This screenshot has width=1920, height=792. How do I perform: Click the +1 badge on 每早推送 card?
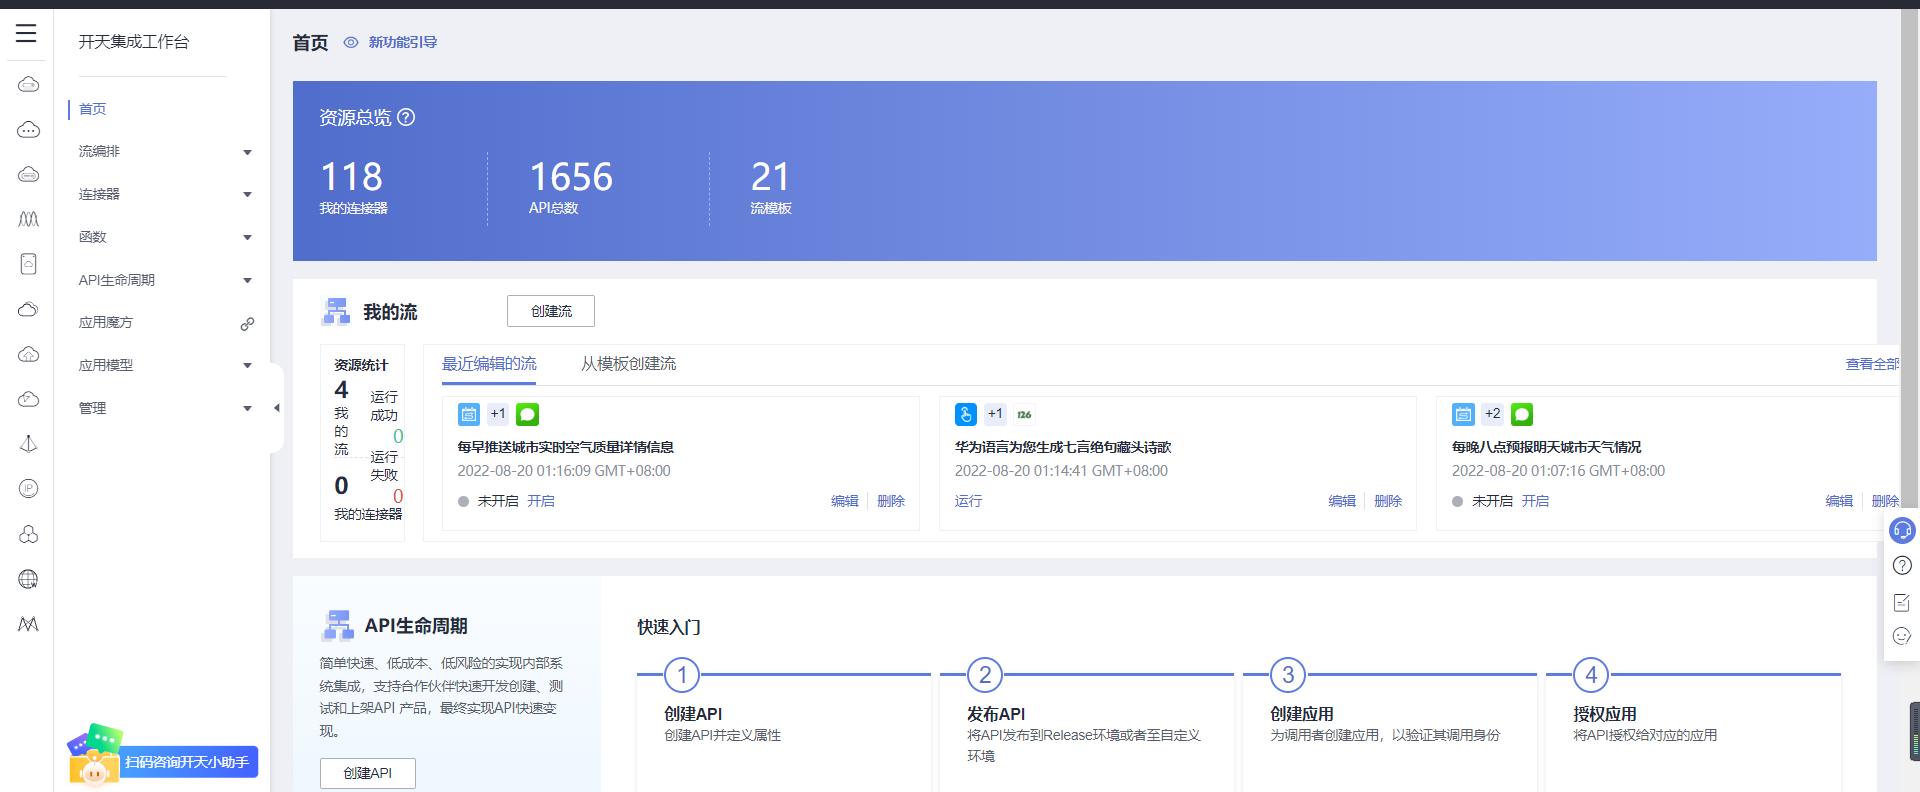[498, 414]
